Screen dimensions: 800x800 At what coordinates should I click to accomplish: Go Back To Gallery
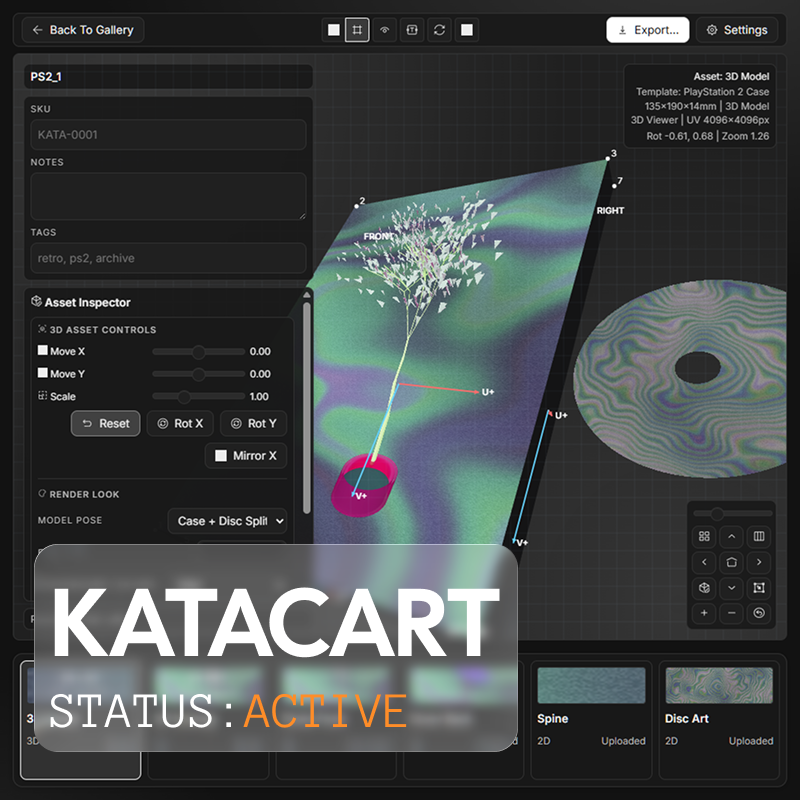[83, 30]
